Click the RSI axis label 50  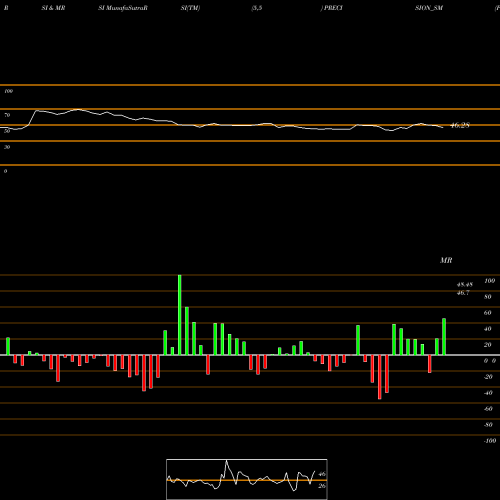pyautogui.click(x=7, y=131)
